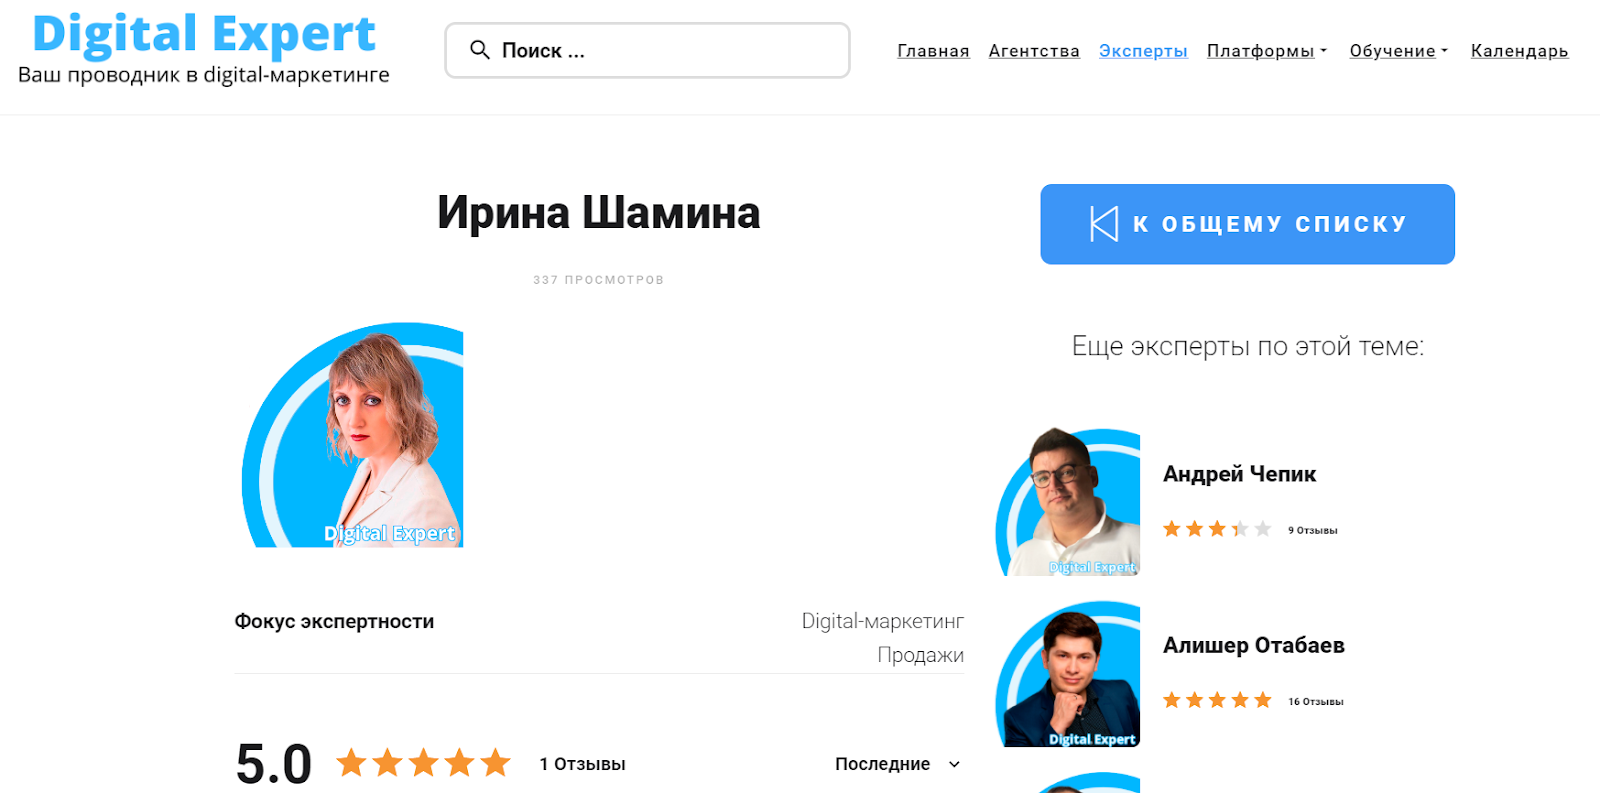Screen dimensions: 1600x793
Task: Open Ирина Шамина profile photo
Action: [352, 435]
